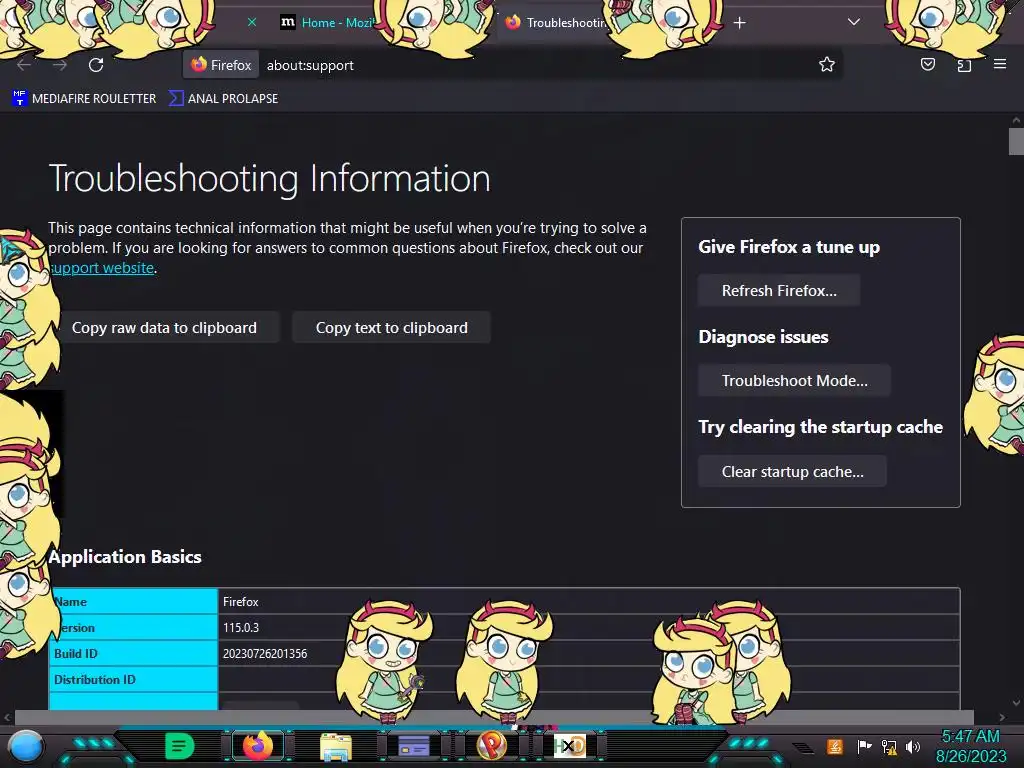Screen dimensions: 1024x768
Task: Open a new tab with the plus button
Action: [x=739, y=23]
